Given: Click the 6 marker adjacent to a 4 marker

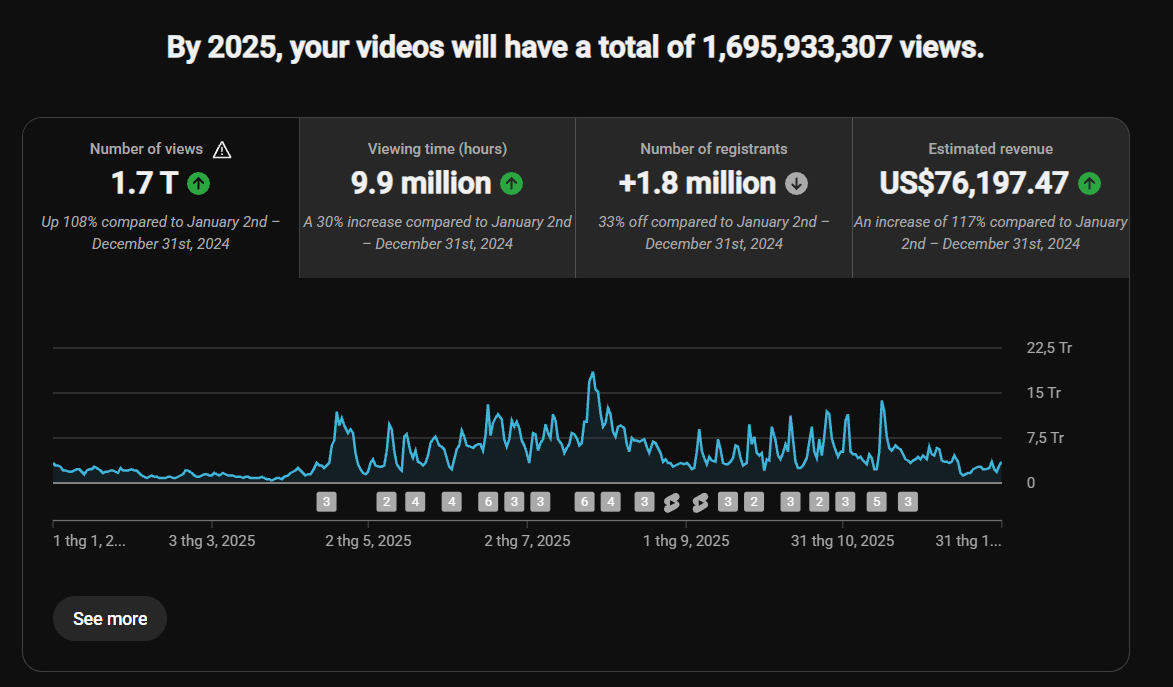Looking at the screenshot, I should click(584, 502).
